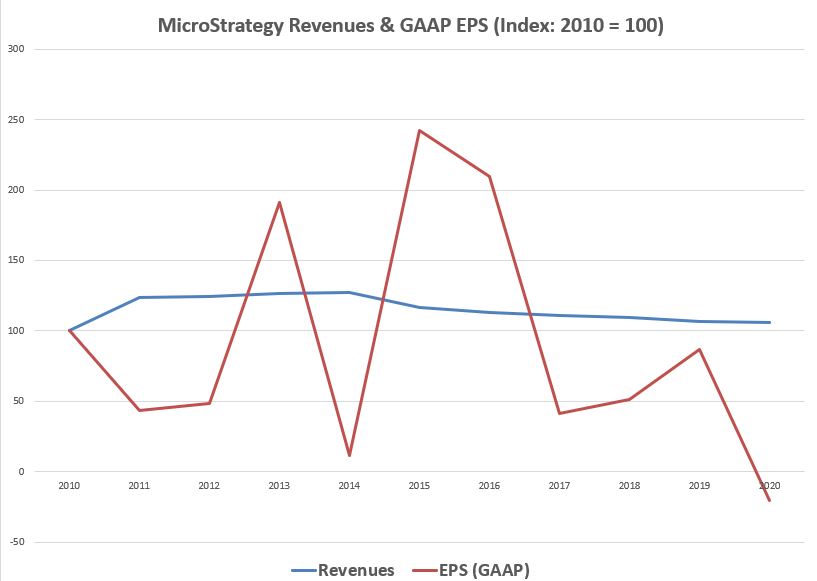Click the 2020 EPS dip point

point(770,500)
